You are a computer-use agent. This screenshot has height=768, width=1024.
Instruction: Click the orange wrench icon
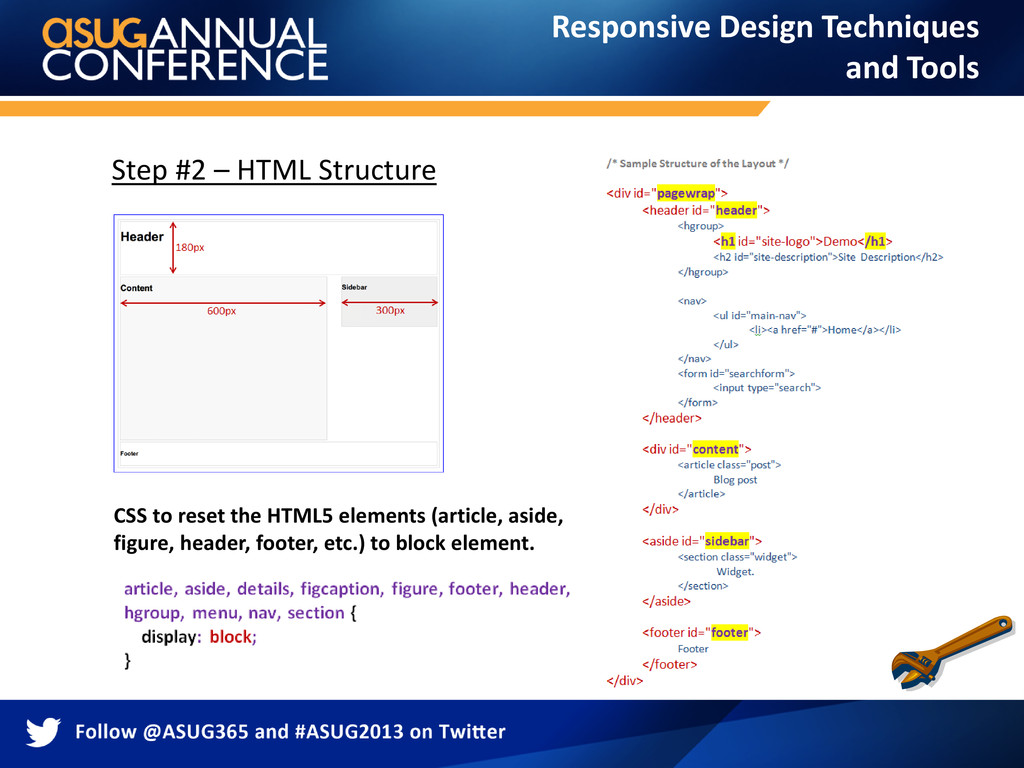[x=952, y=652]
